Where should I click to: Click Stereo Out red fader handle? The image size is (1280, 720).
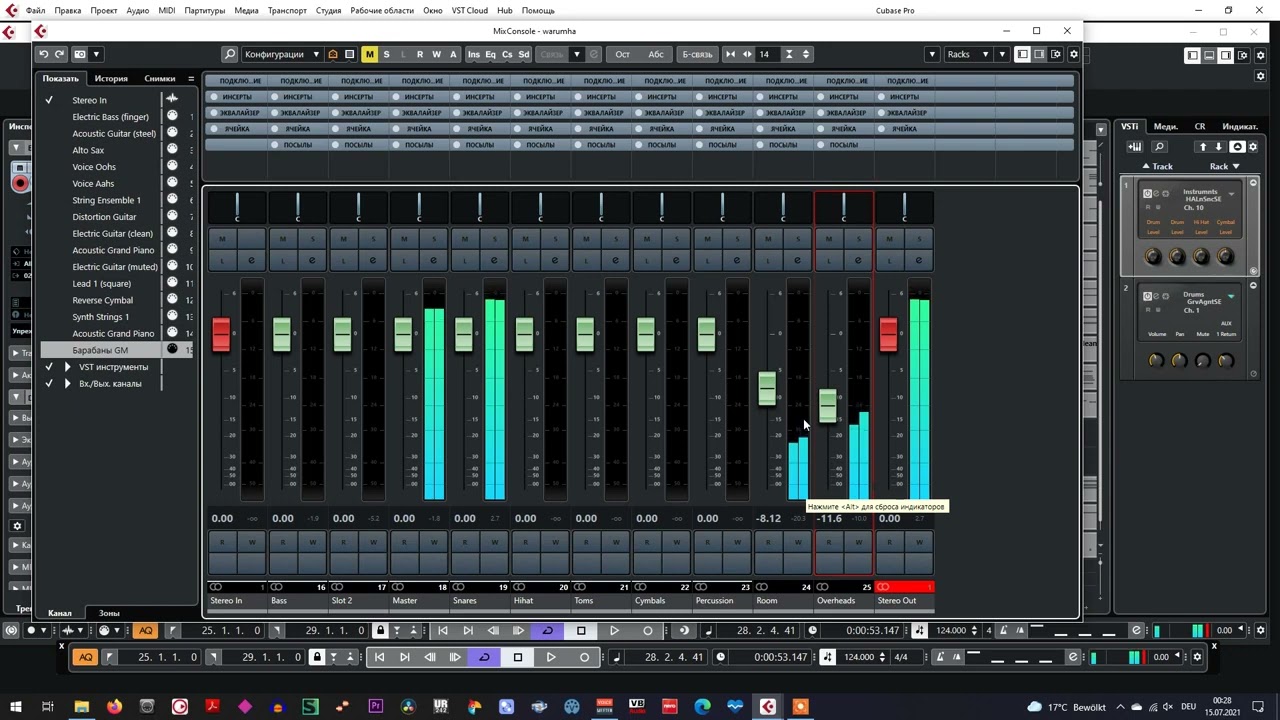pos(888,335)
